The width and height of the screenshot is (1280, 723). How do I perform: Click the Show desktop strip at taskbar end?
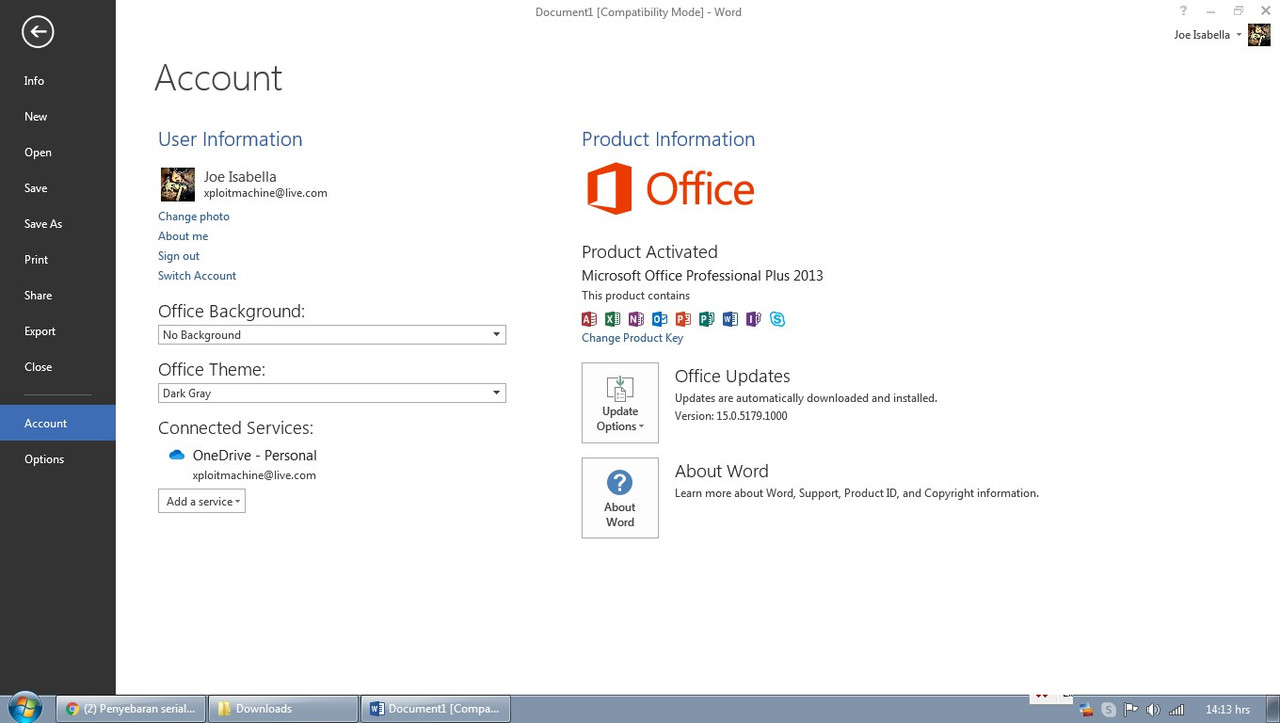pyautogui.click(x=1273, y=709)
